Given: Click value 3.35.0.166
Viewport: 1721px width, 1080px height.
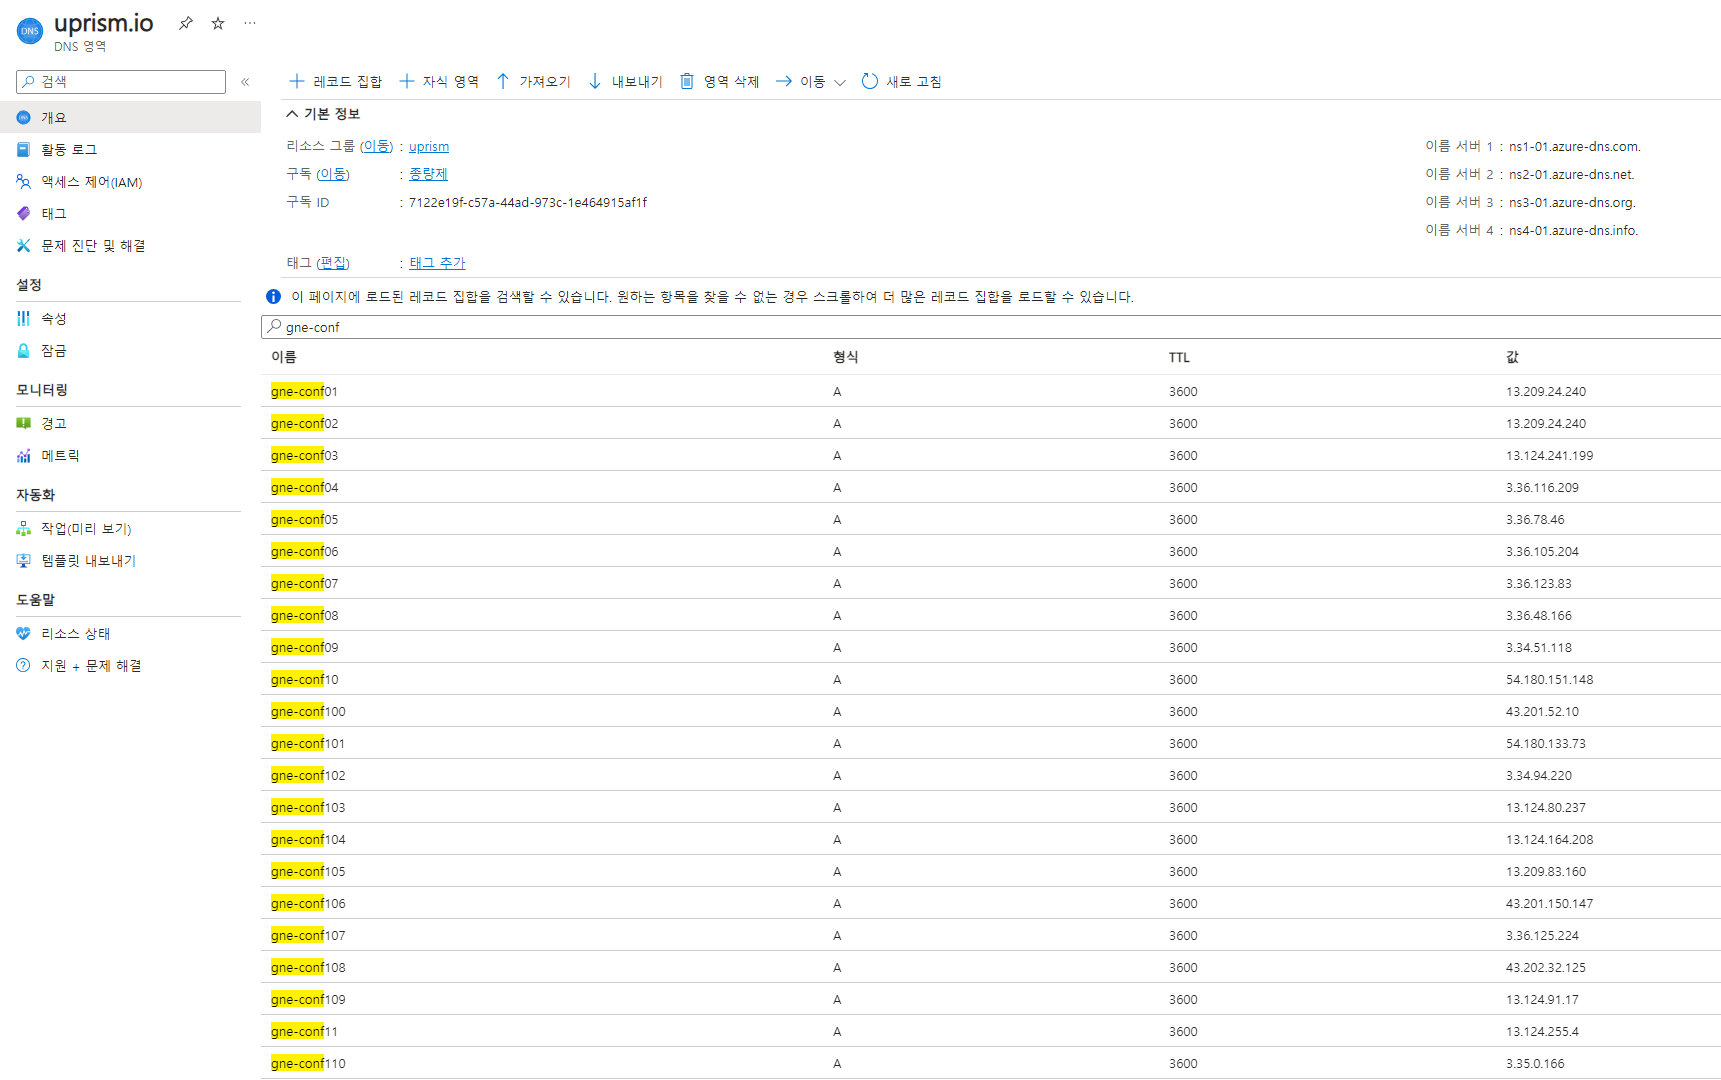Looking at the screenshot, I should point(1535,1063).
